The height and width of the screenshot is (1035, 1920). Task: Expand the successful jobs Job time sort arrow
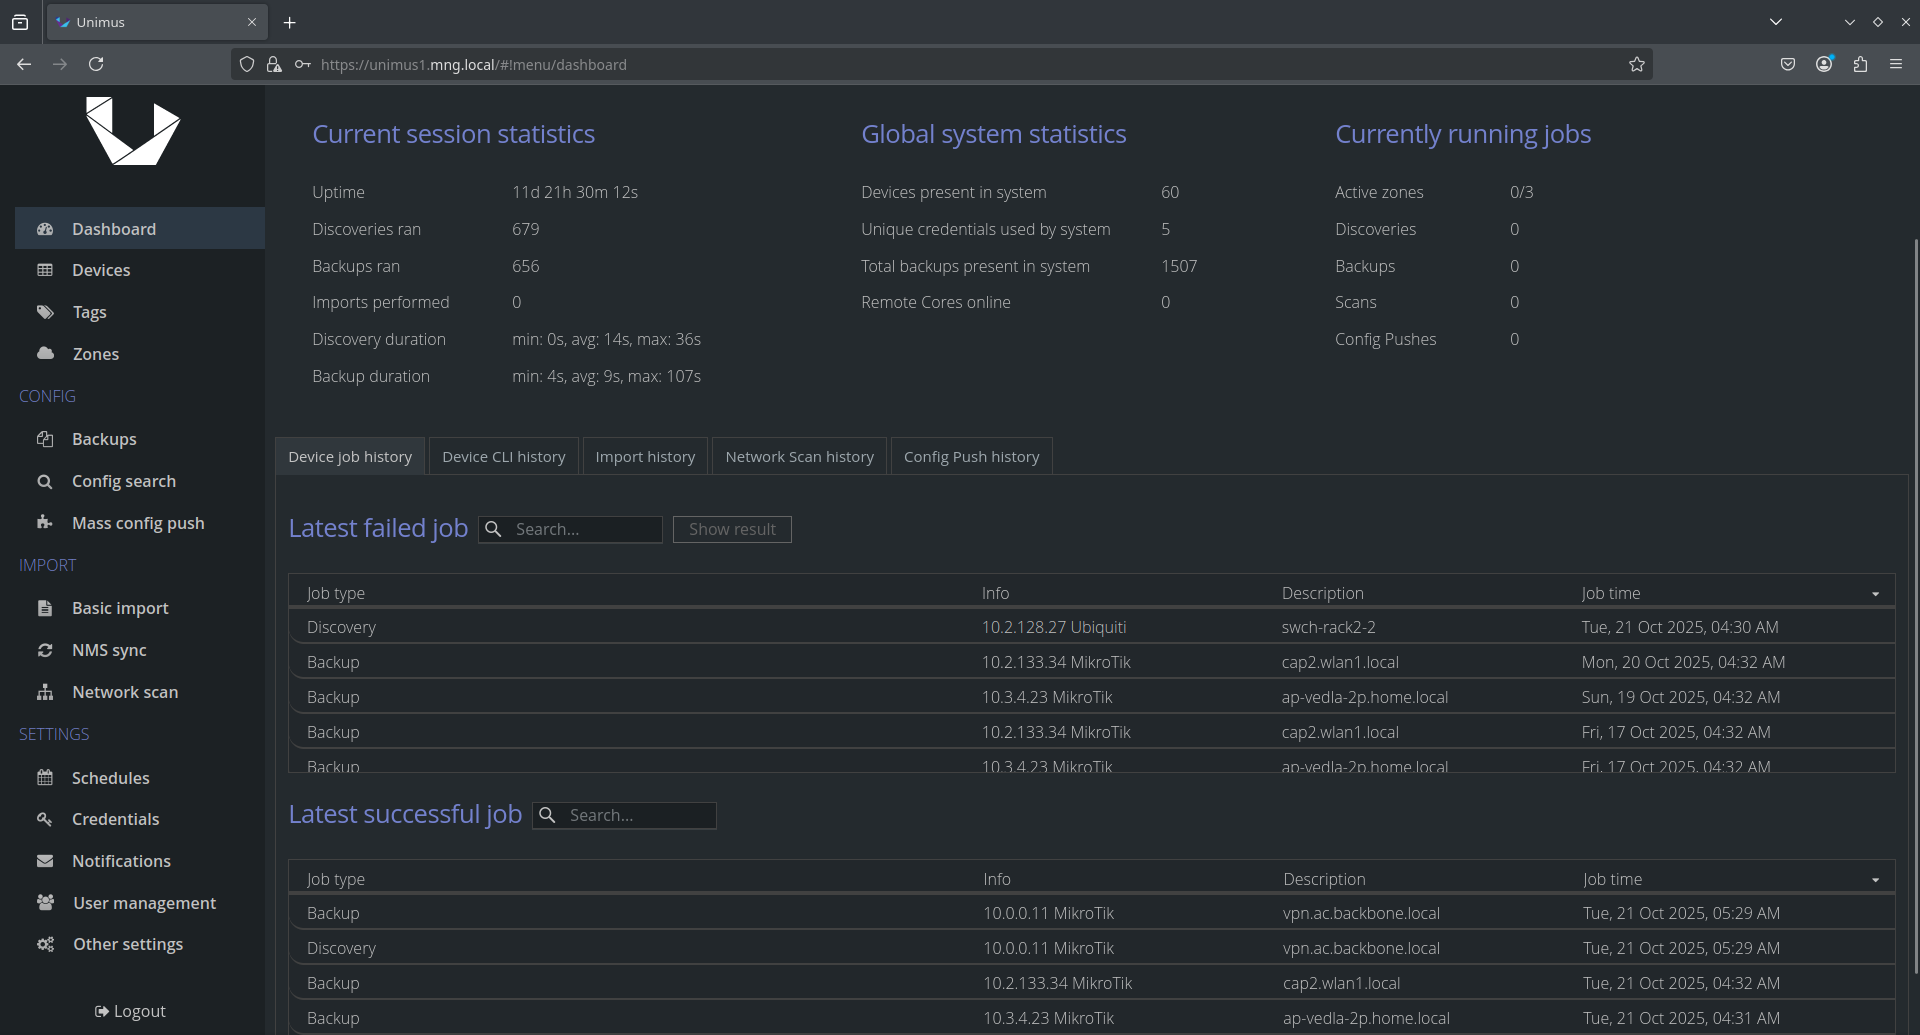[1875, 880]
